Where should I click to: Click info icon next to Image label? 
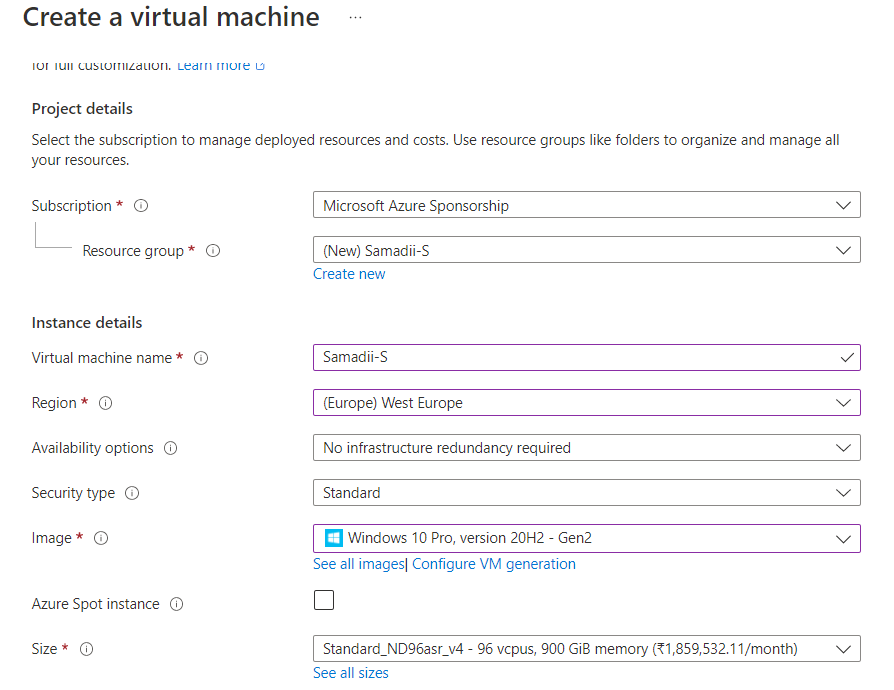(x=100, y=538)
